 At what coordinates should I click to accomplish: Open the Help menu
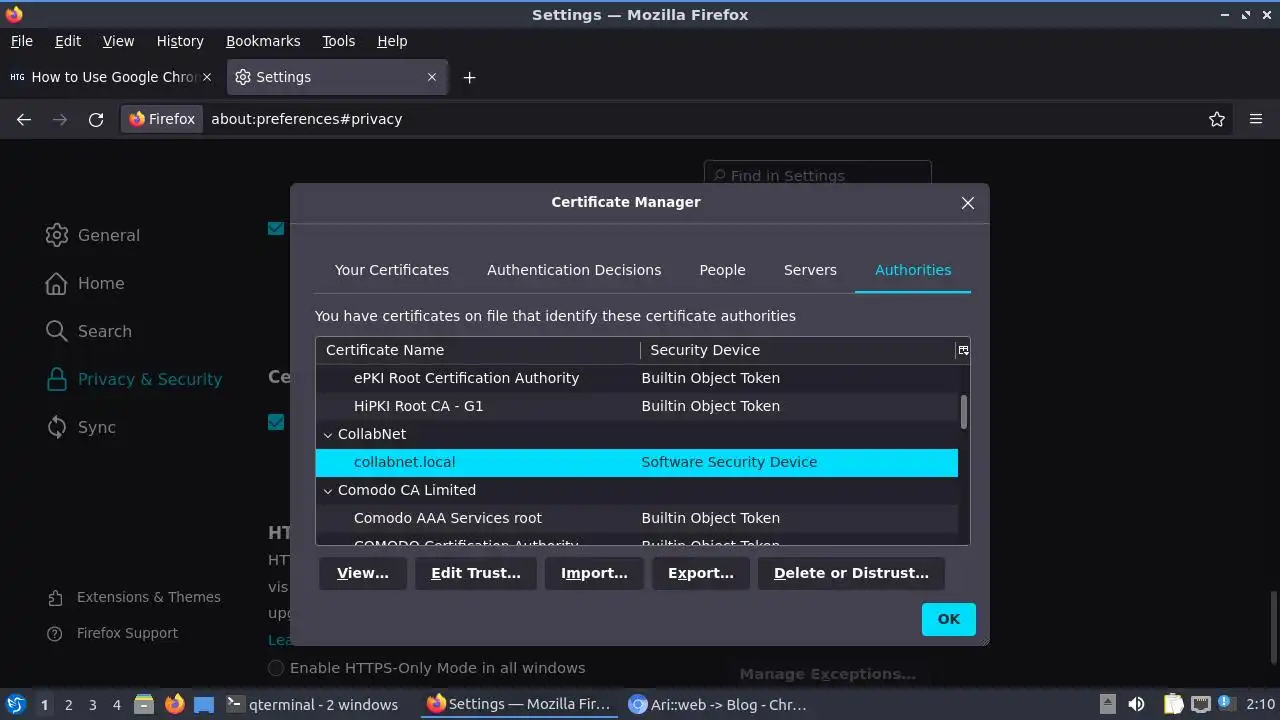click(x=392, y=41)
